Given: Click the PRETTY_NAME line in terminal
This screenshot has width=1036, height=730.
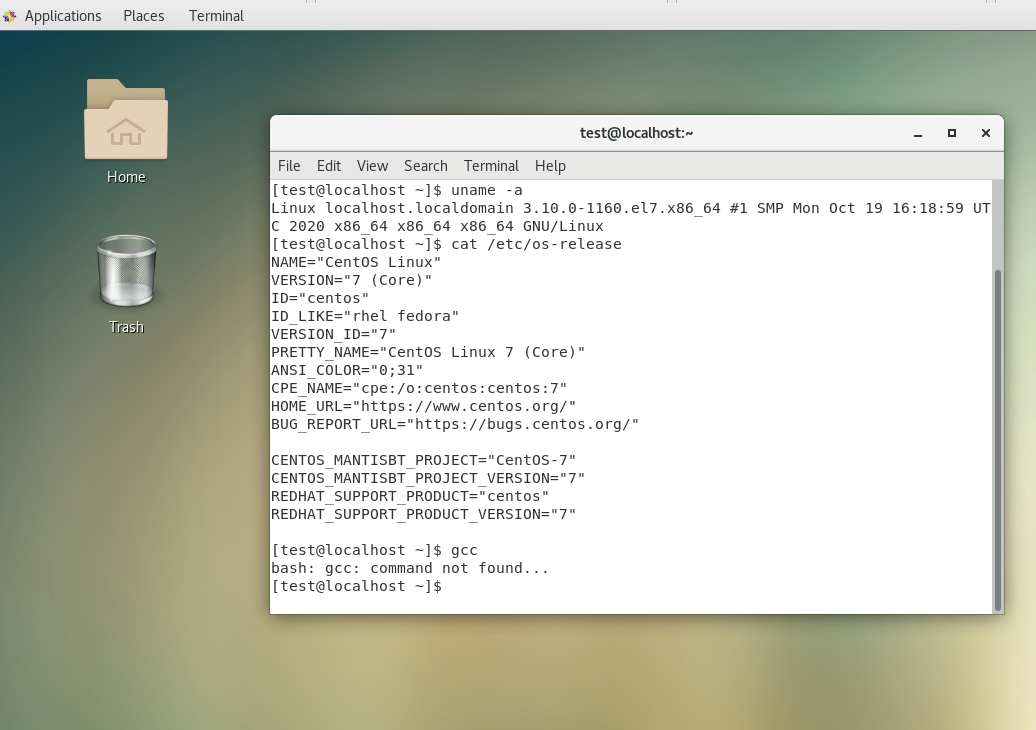Looking at the screenshot, I should [x=428, y=352].
